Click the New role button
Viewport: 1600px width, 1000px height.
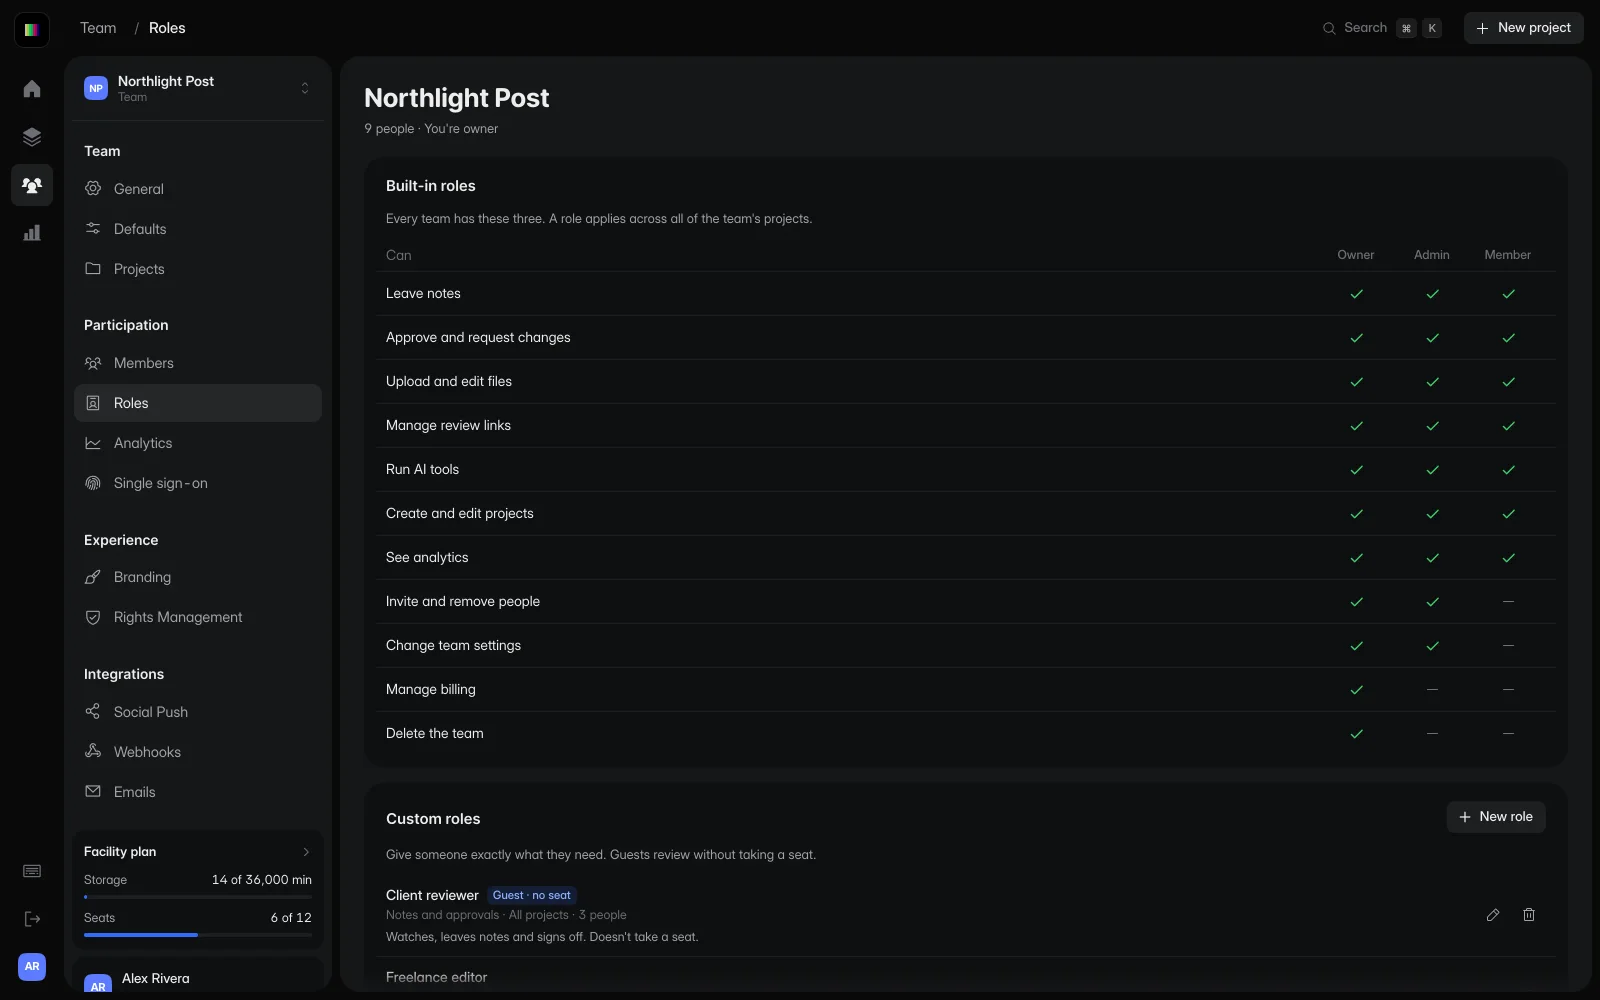tap(1496, 817)
